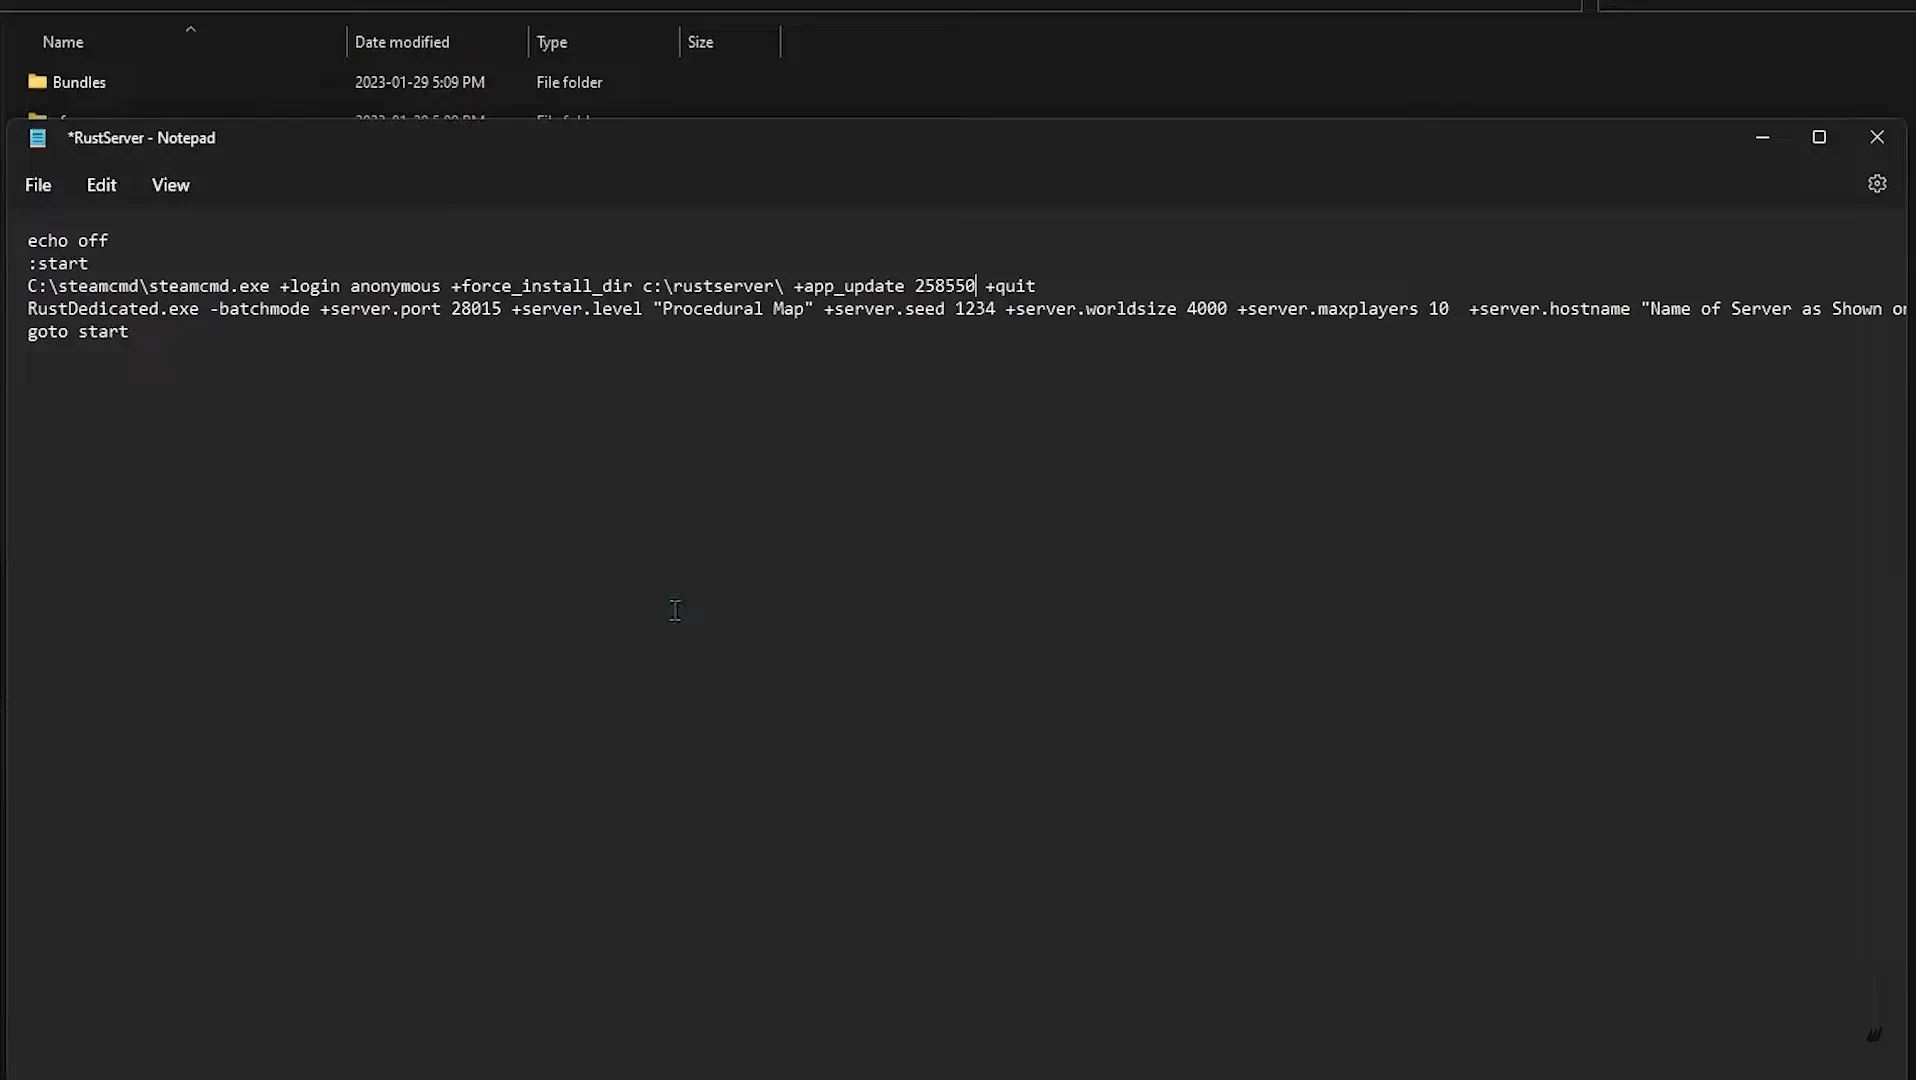Close the Notepad window
Viewport: 1916px width, 1080px height.
click(1877, 137)
